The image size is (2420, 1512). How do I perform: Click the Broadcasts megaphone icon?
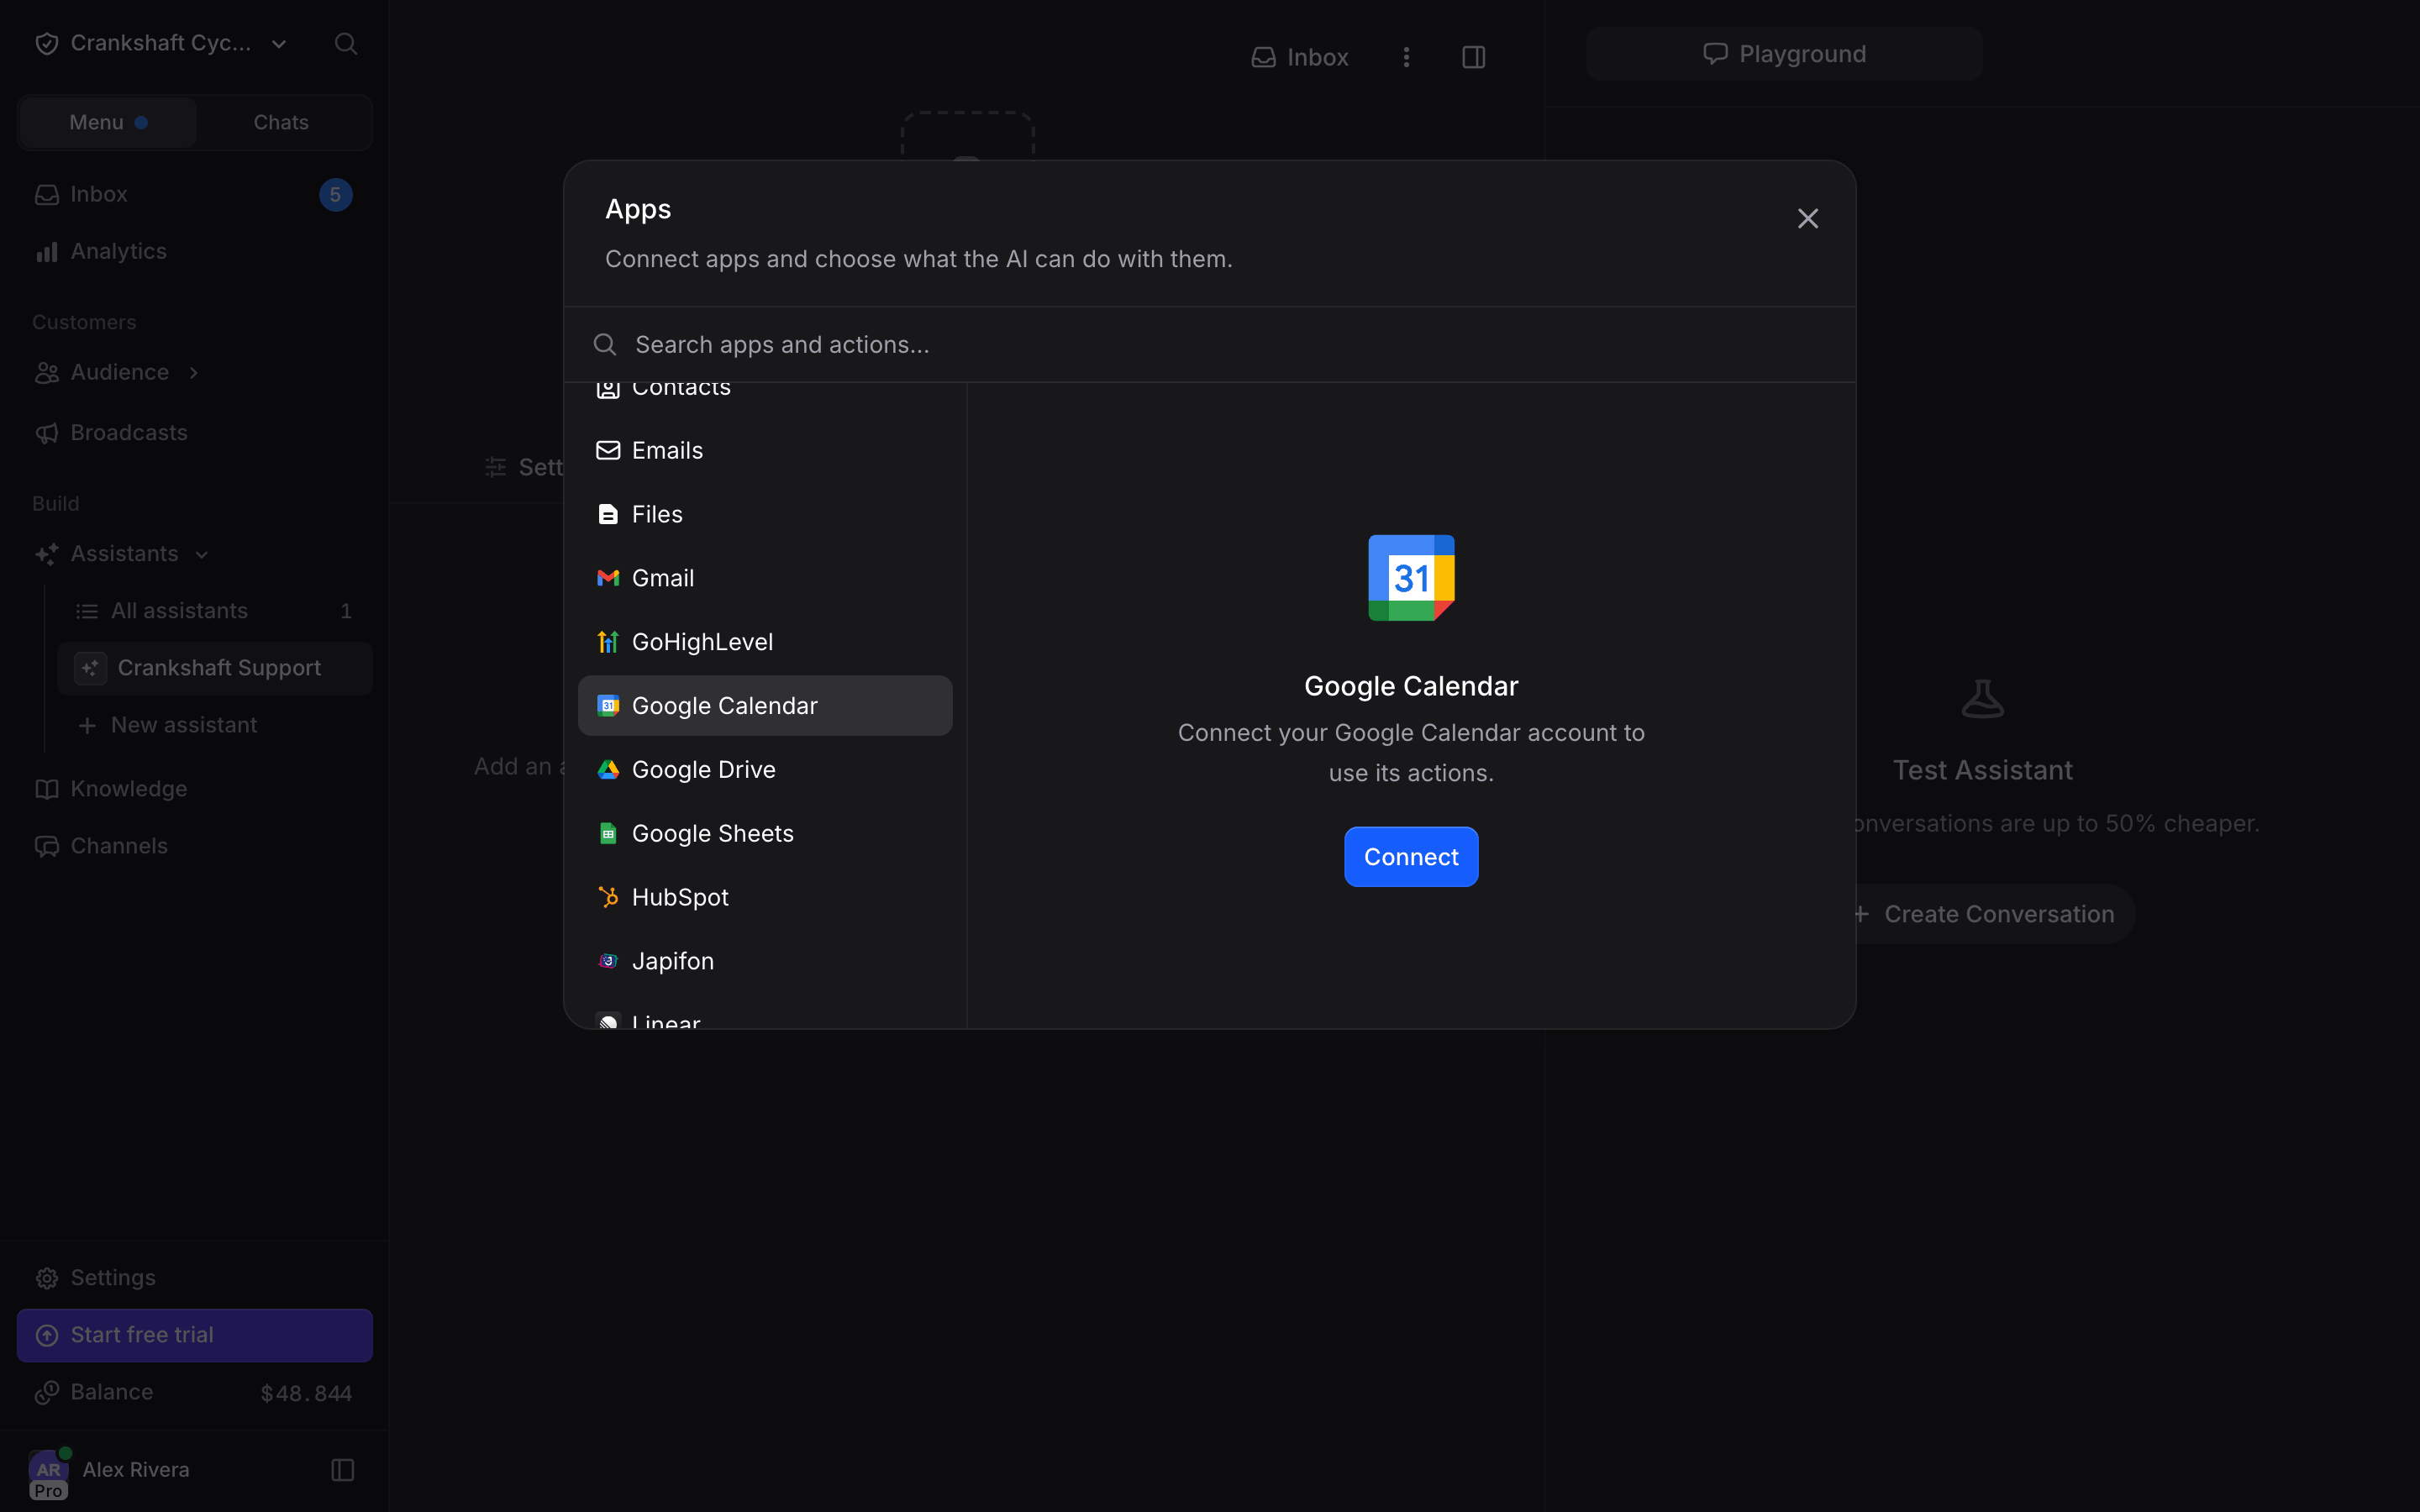tap(47, 433)
